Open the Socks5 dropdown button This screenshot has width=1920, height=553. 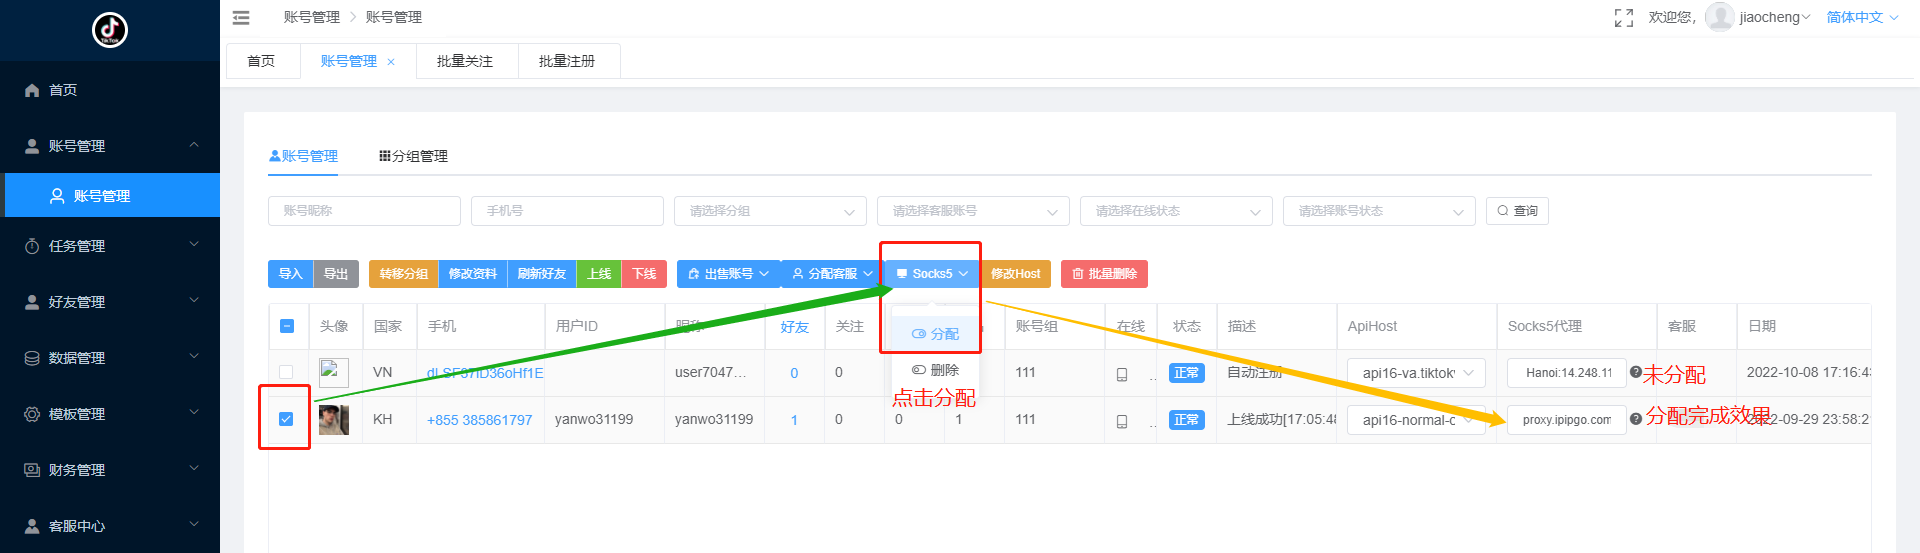(x=931, y=274)
